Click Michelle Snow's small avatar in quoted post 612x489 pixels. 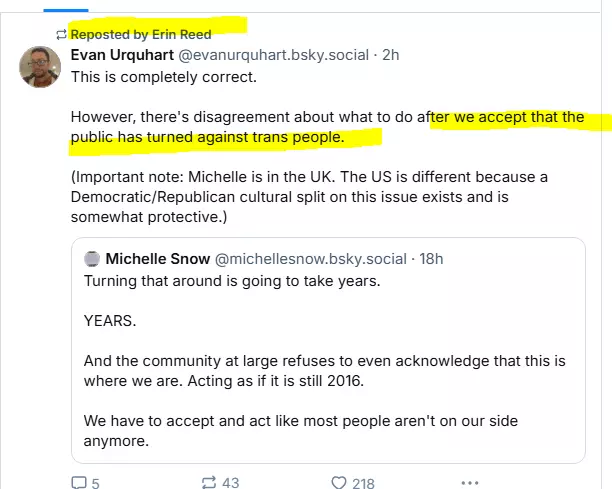pyautogui.click(x=91, y=258)
